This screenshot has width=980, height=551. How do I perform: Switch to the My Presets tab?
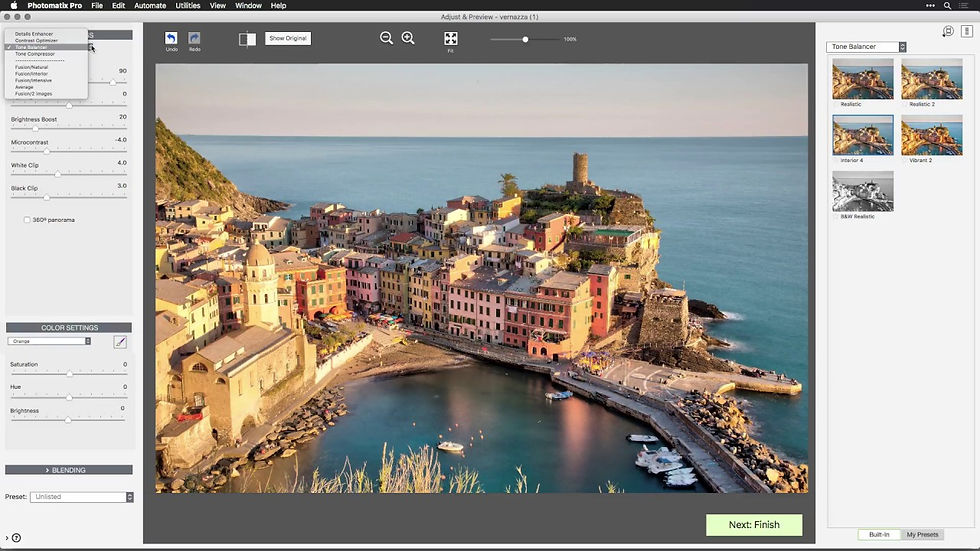point(922,534)
